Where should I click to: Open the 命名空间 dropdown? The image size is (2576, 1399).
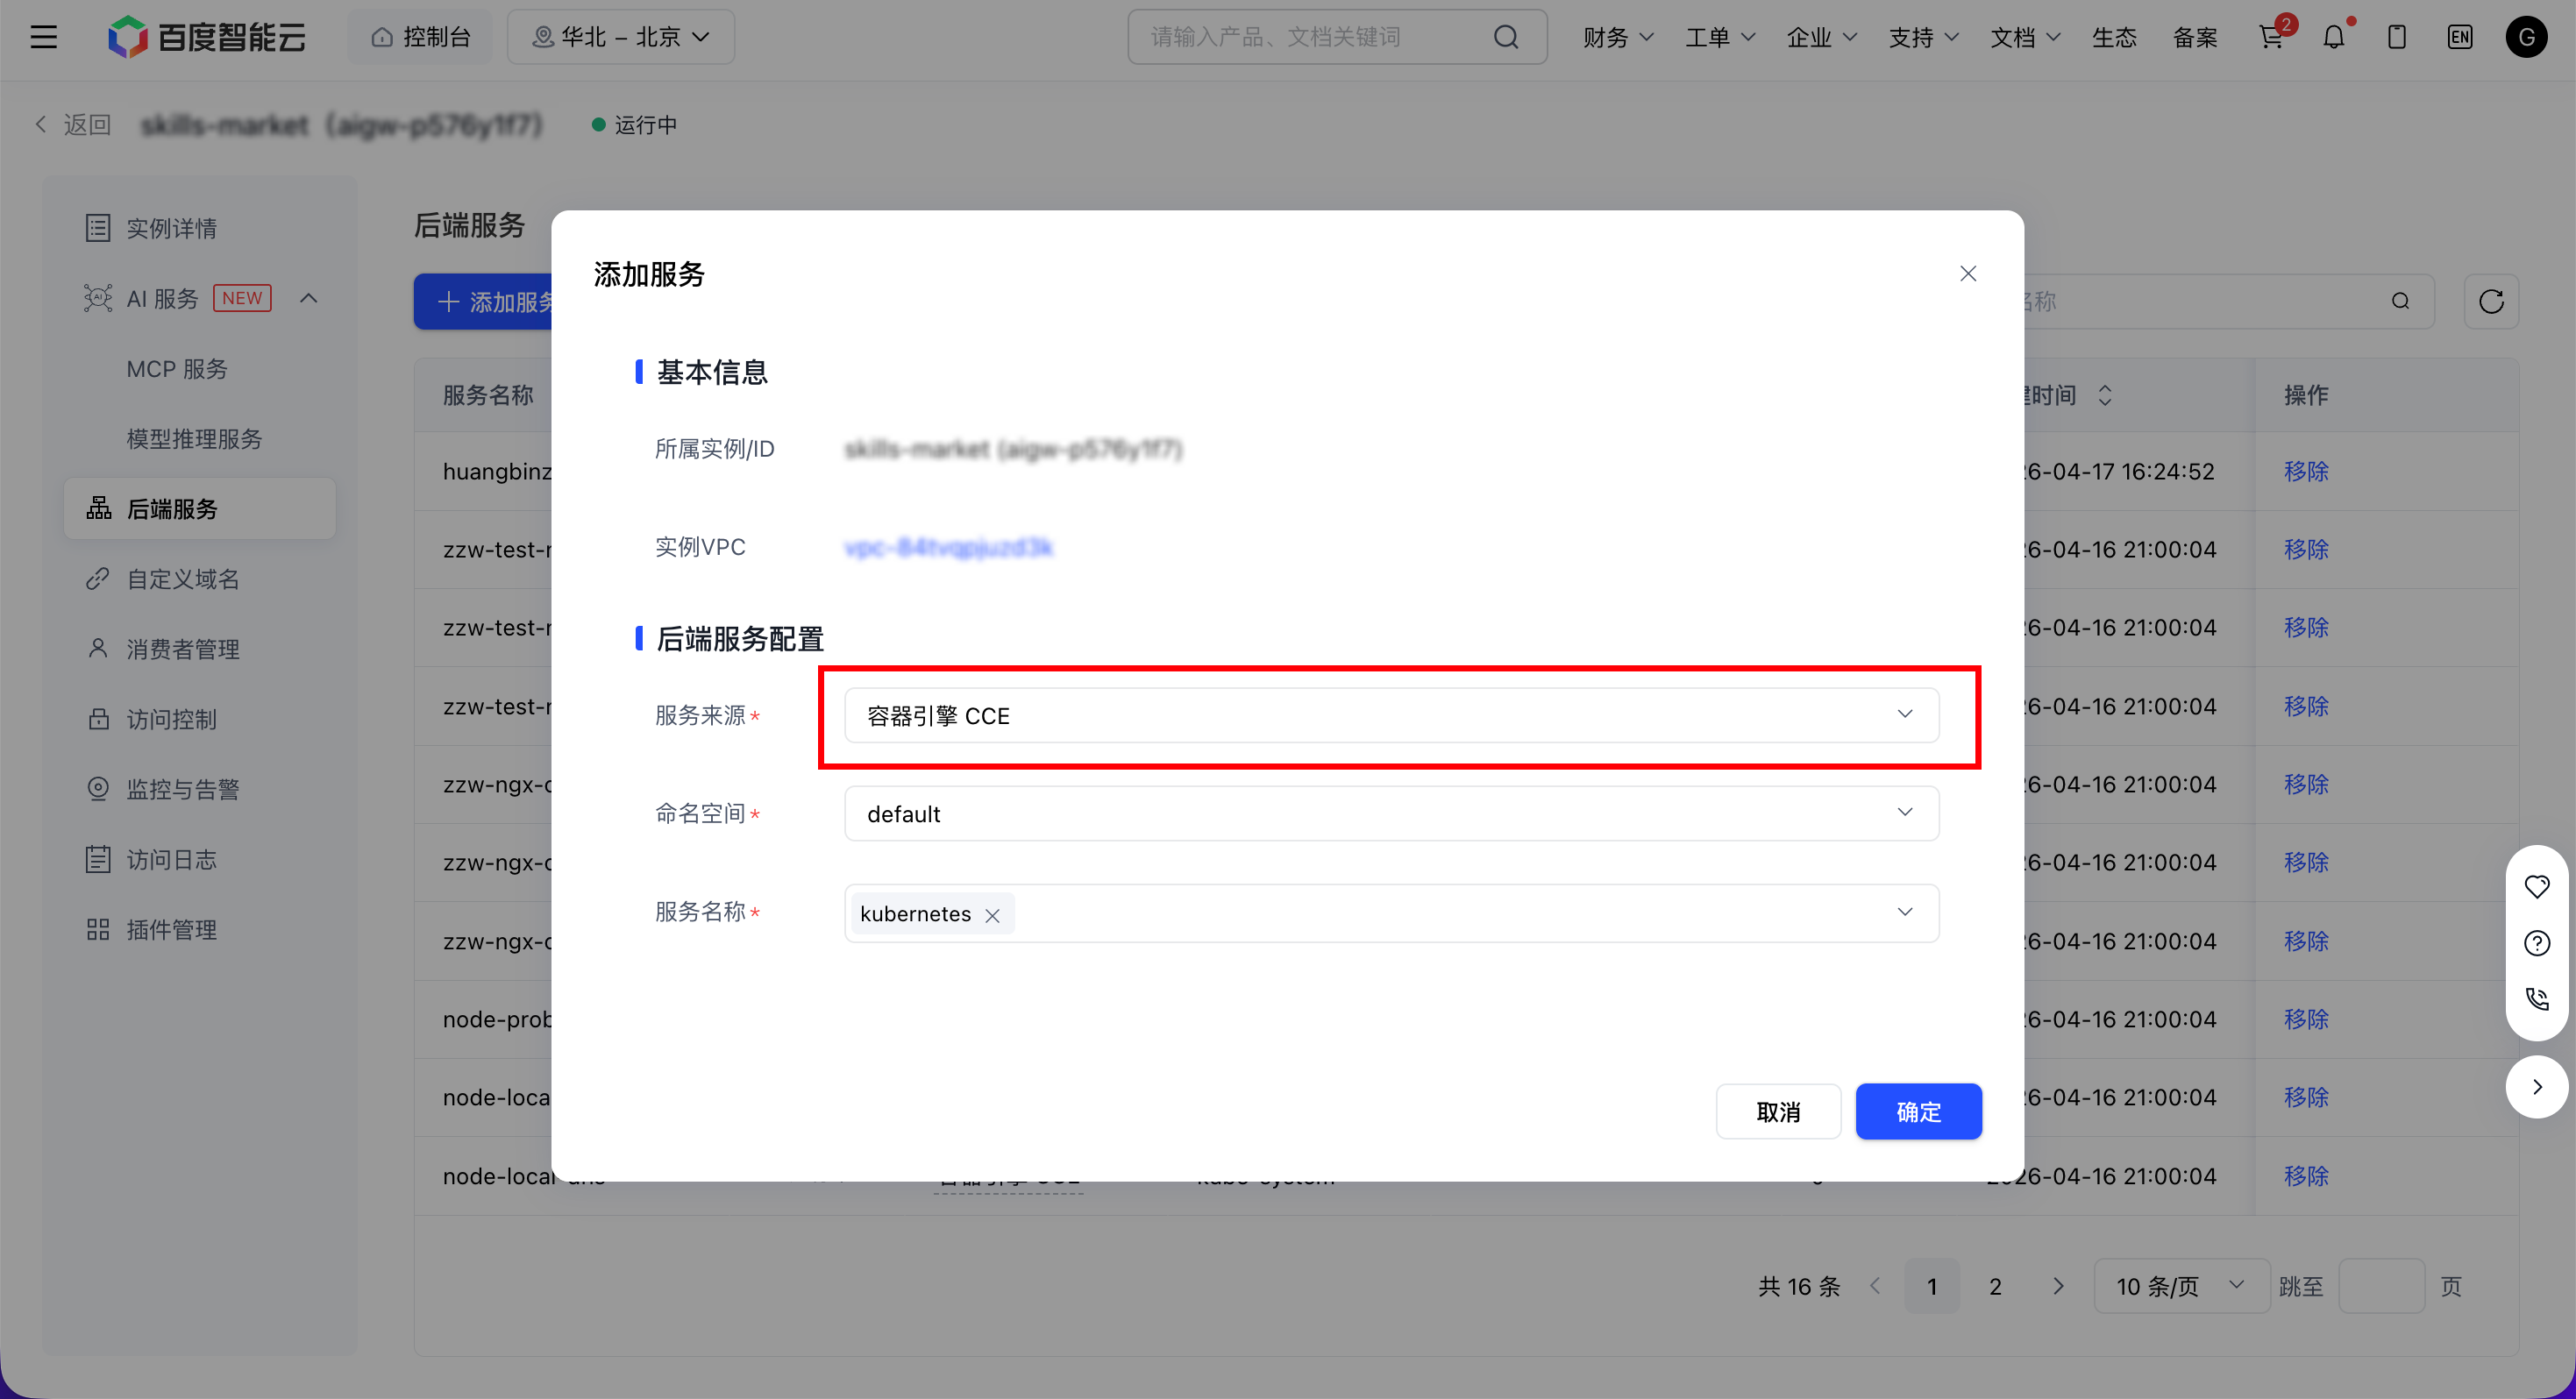point(1391,813)
